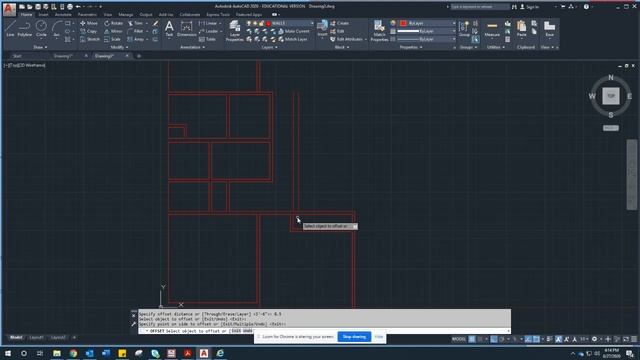Click Sign In link
The image size is (640, 360).
click(x=532, y=7)
